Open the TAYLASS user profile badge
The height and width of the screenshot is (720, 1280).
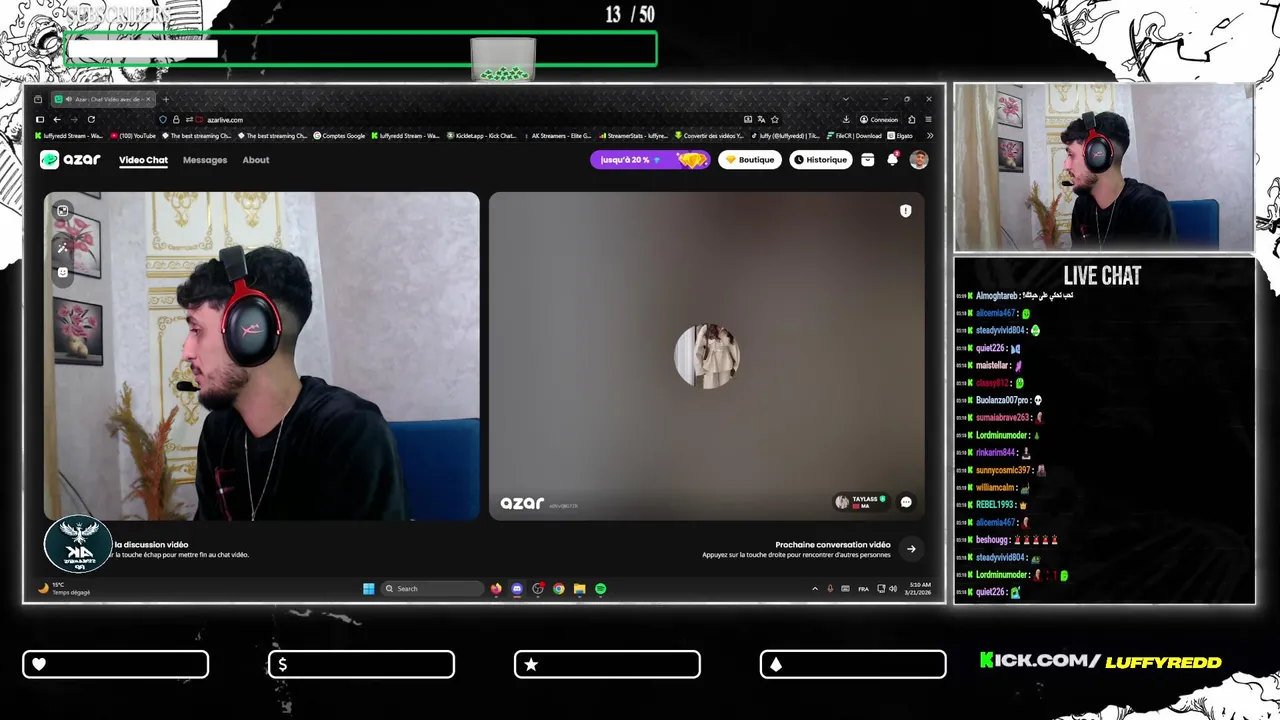[x=862, y=502]
